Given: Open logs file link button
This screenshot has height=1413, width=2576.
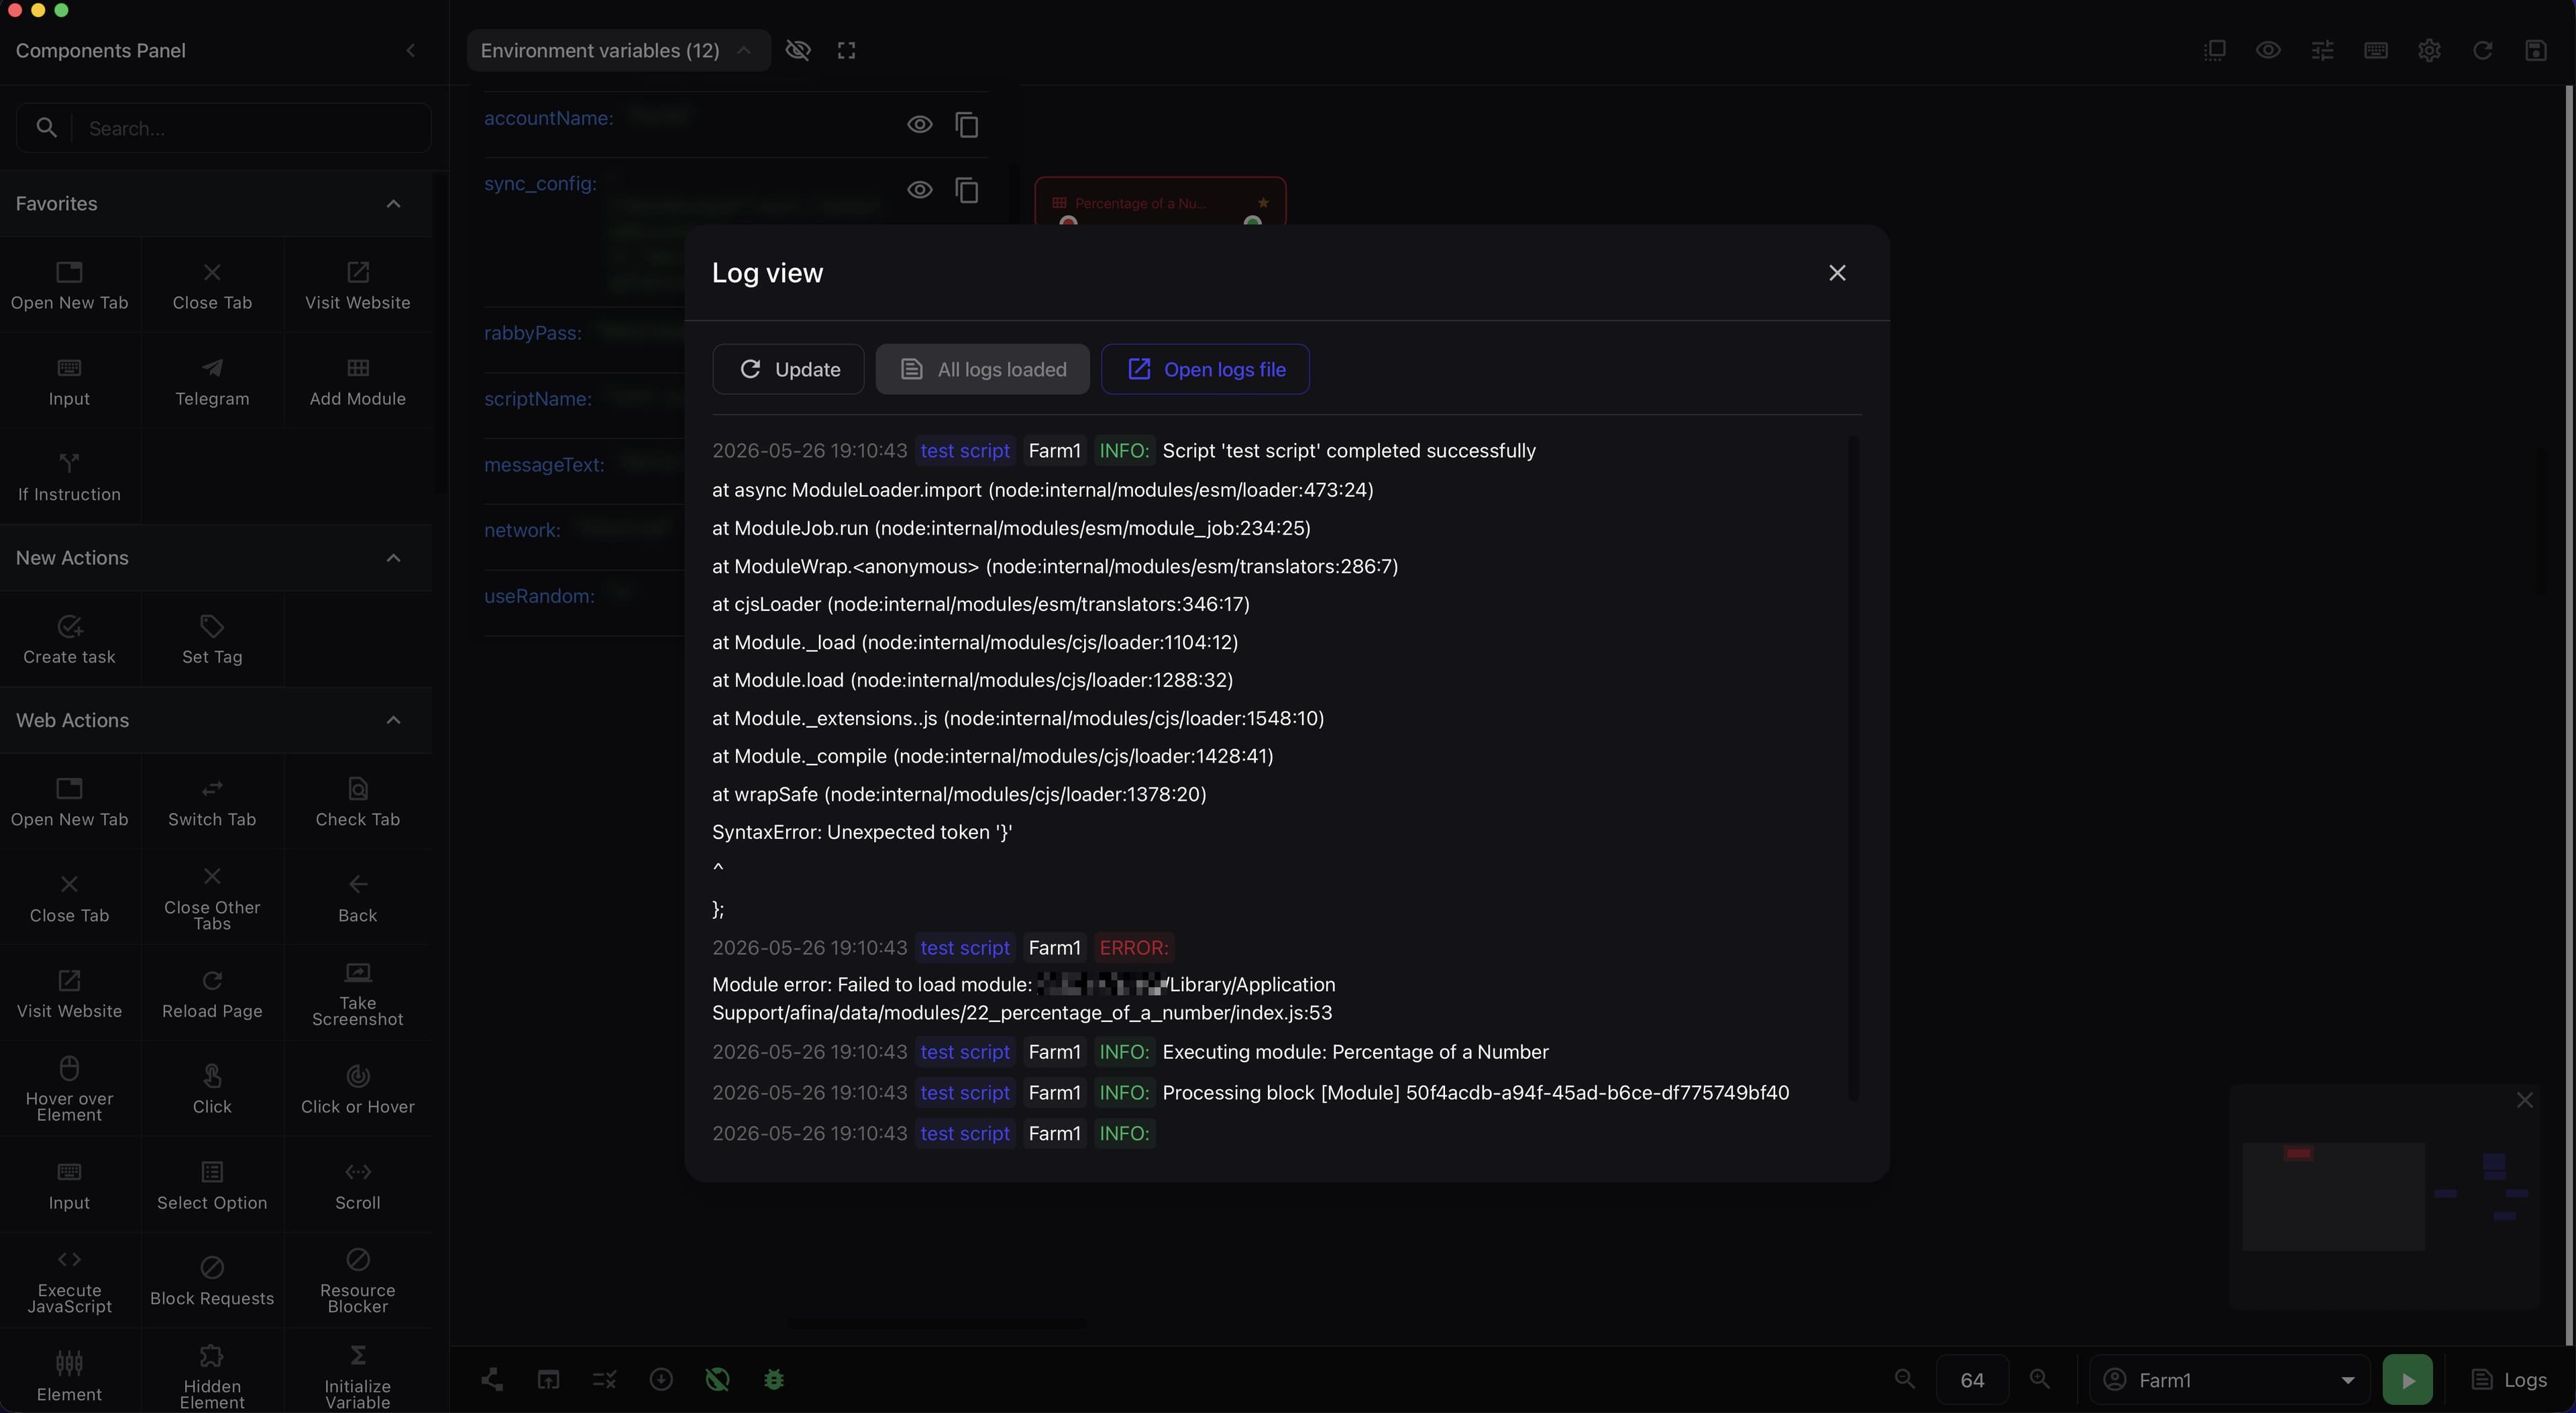Looking at the screenshot, I should 1205,369.
